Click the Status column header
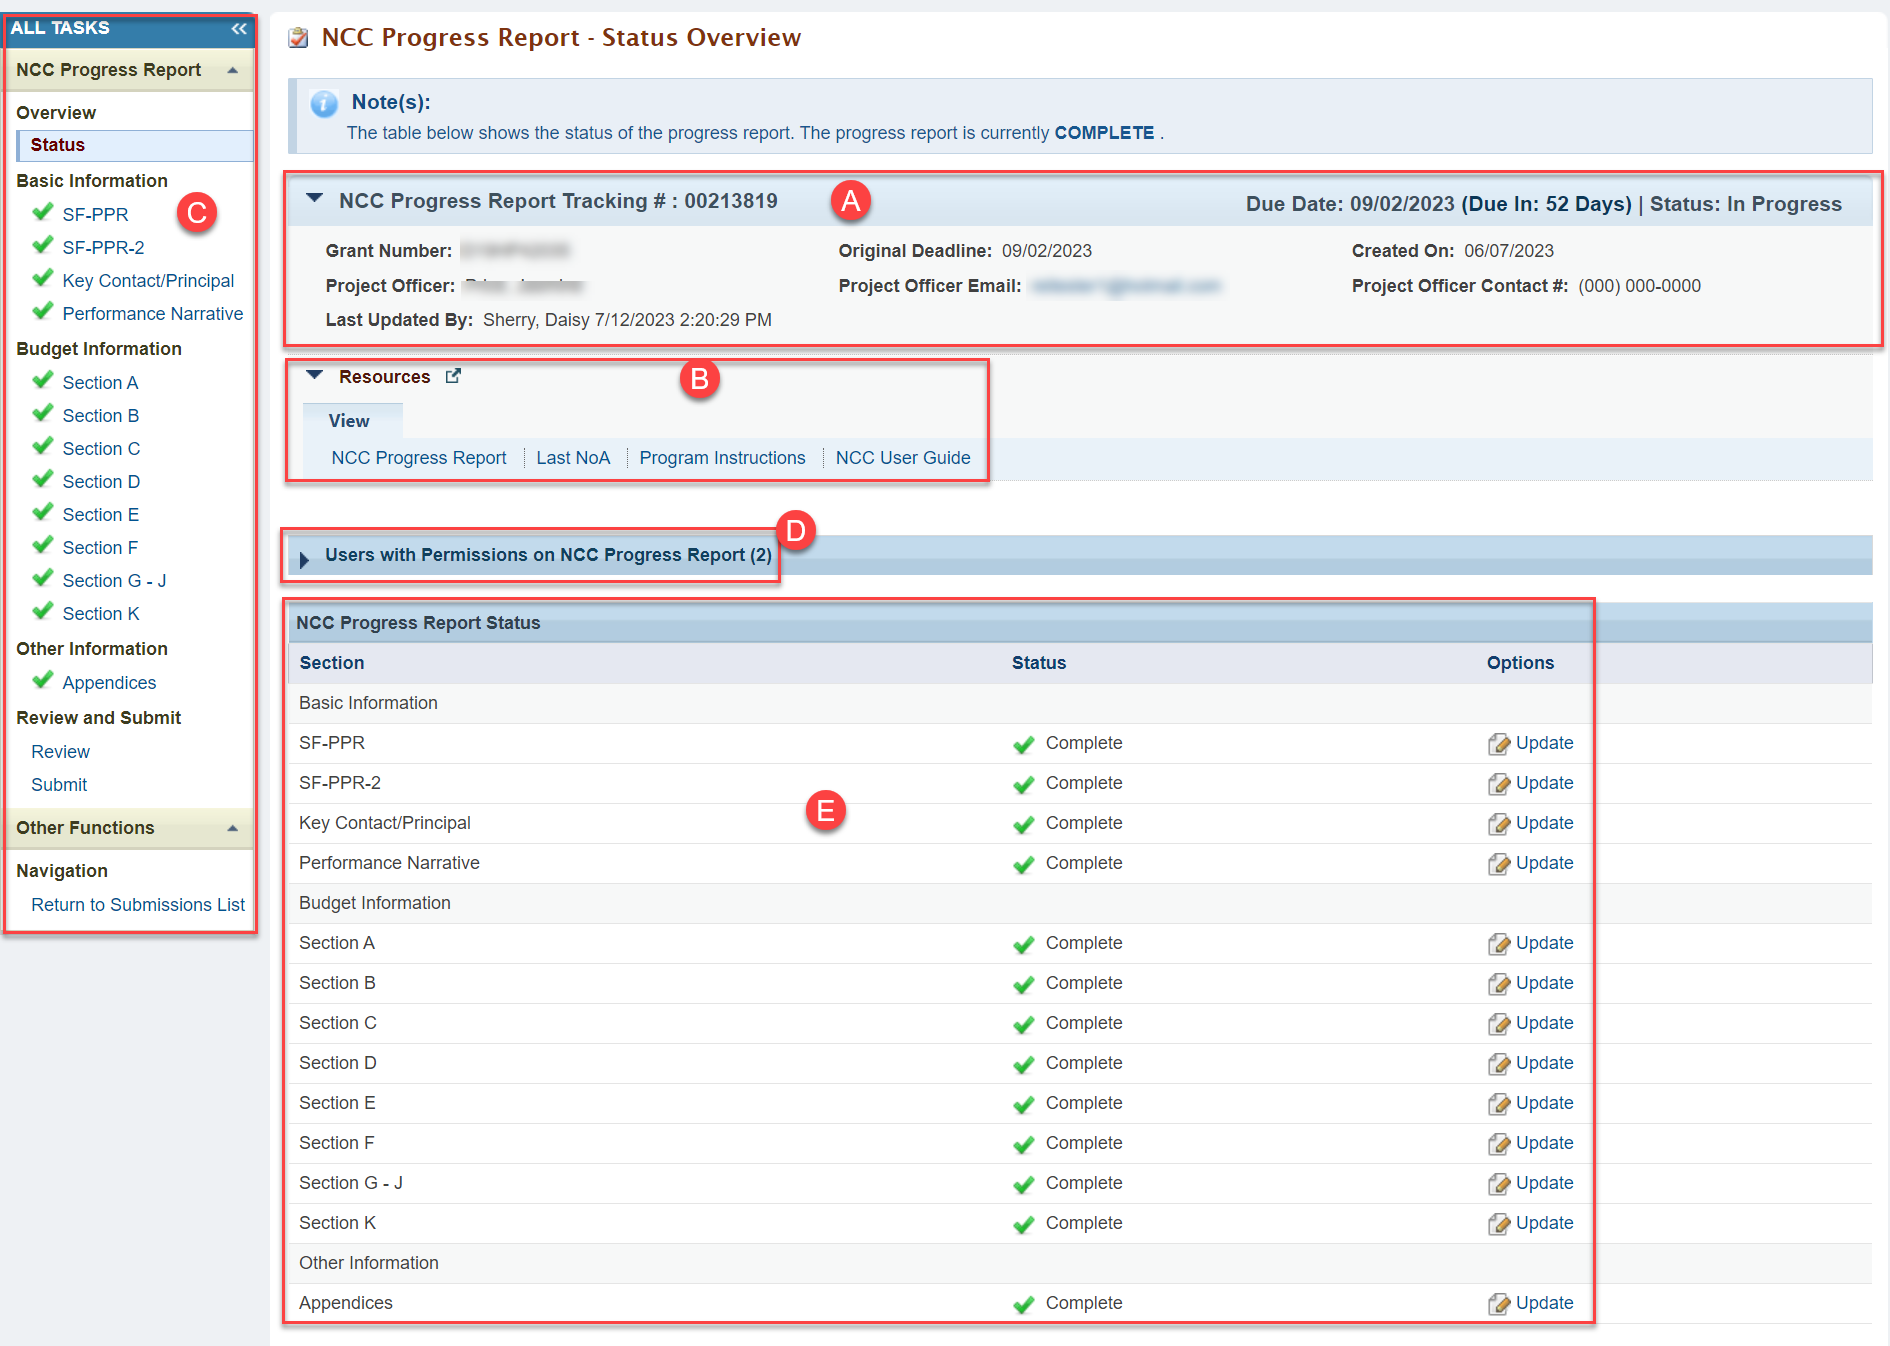The height and width of the screenshot is (1346, 1890). 1039,663
